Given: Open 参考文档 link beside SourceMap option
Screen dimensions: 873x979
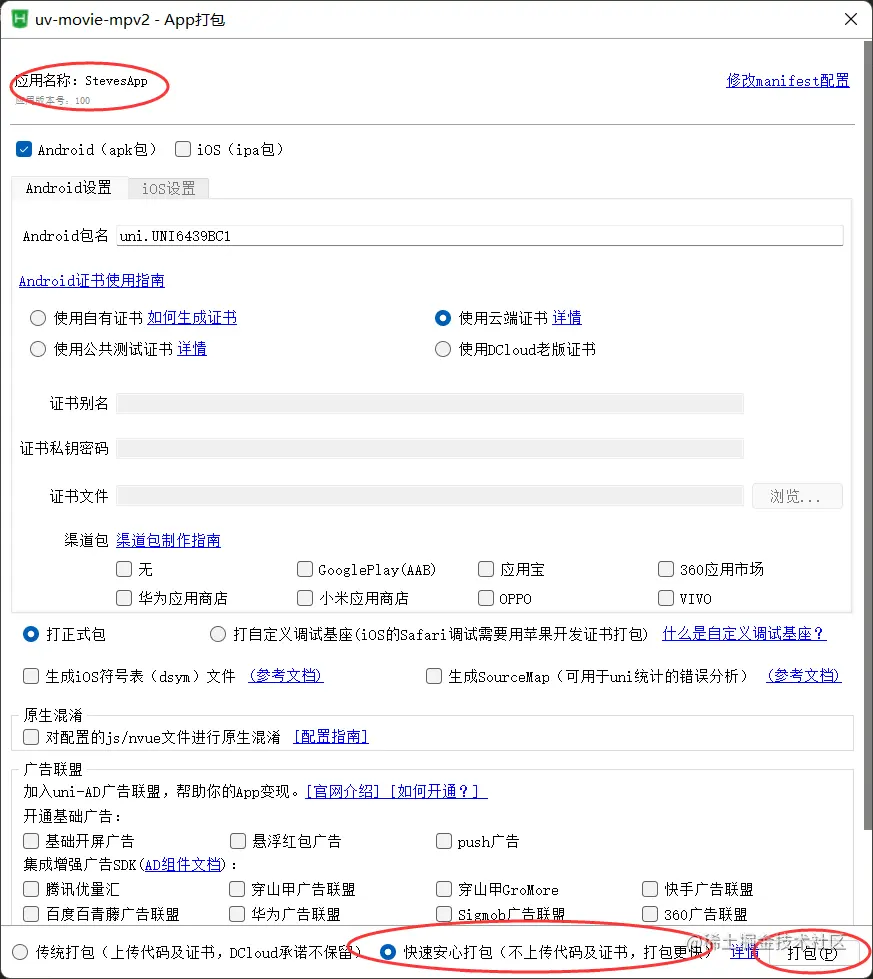Looking at the screenshot, I should coord(804,676).
